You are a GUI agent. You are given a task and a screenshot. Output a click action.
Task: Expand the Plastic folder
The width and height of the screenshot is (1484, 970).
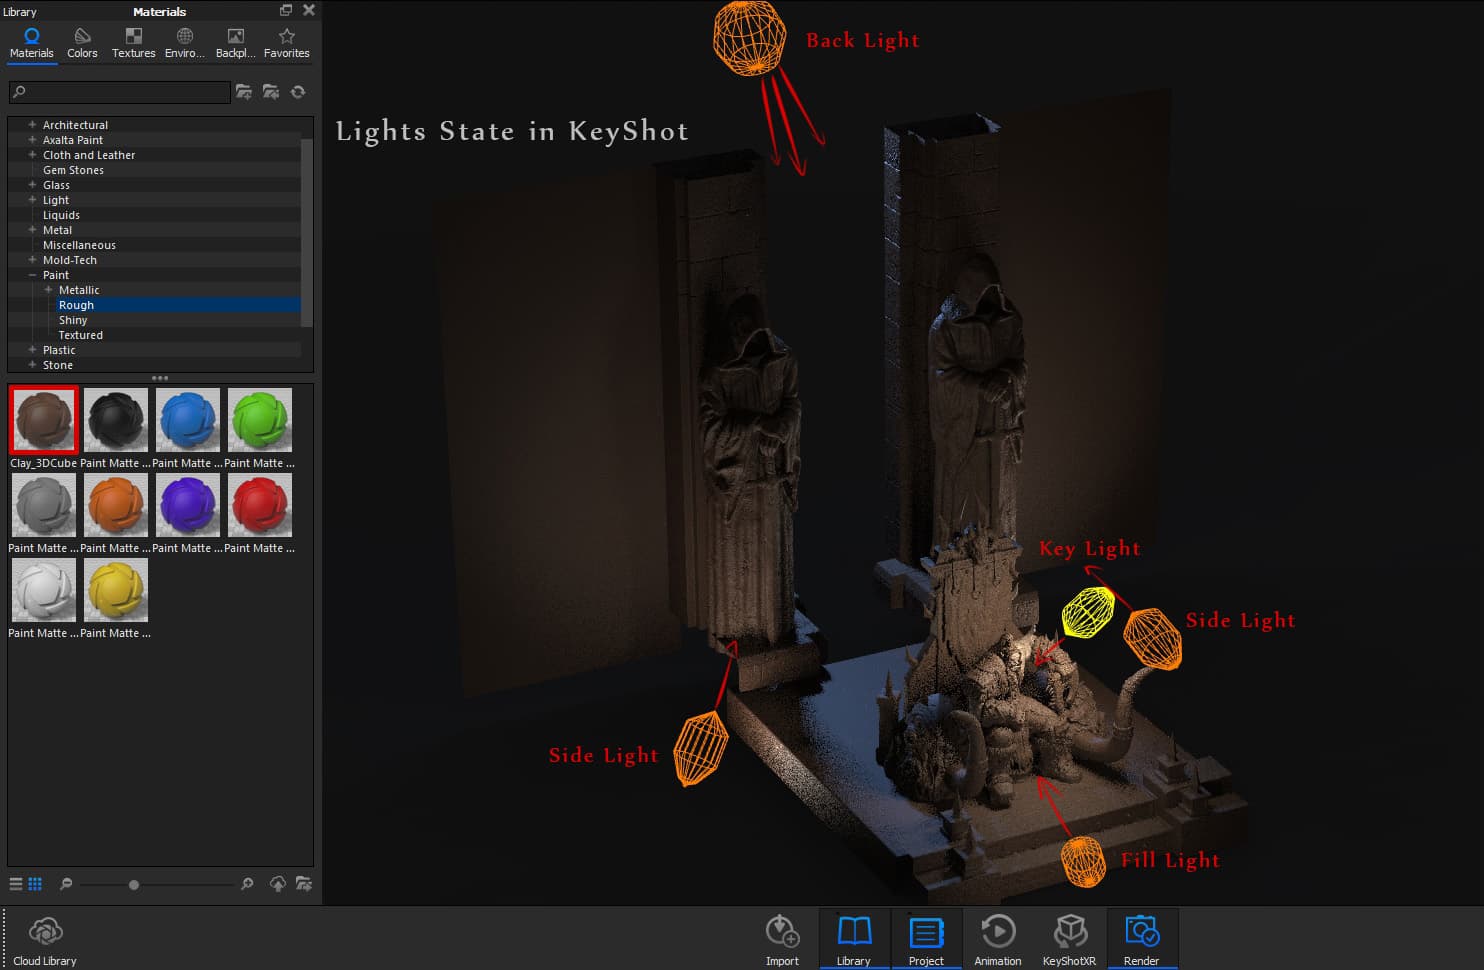coord(32,350)
